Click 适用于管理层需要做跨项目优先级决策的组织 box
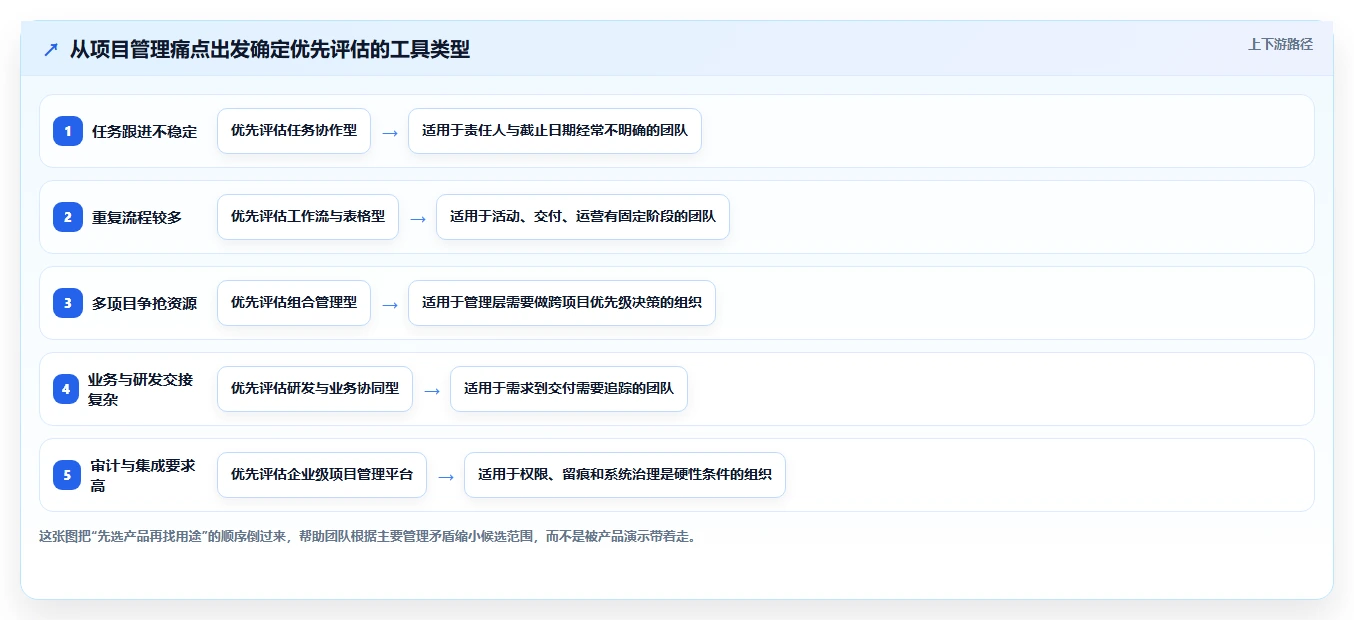Image resolution: width=1354 pixels, height=620 pixels. [x=562, y=303]
